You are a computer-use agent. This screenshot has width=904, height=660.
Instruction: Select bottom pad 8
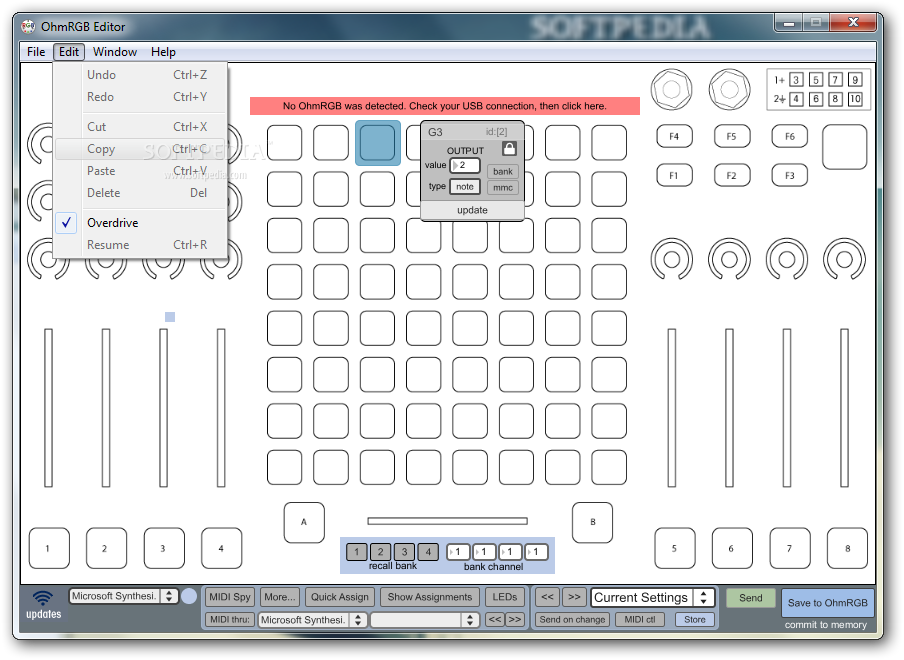[847, 548]
